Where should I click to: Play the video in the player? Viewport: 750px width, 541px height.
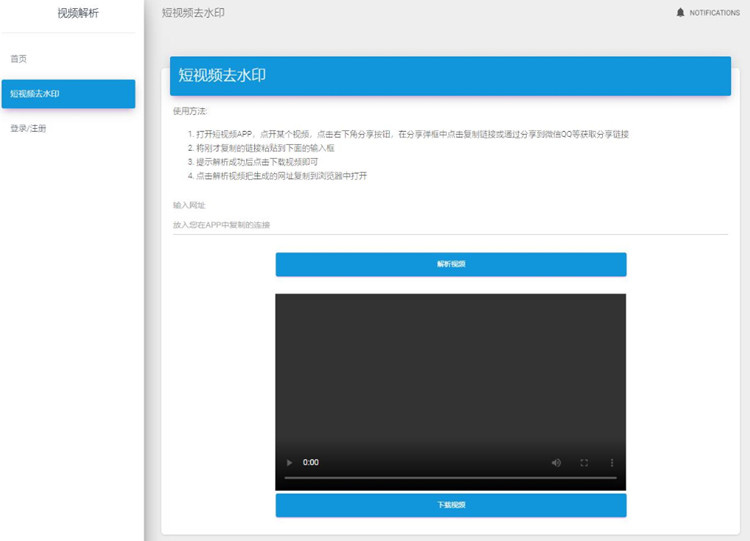tap(290, 463)
